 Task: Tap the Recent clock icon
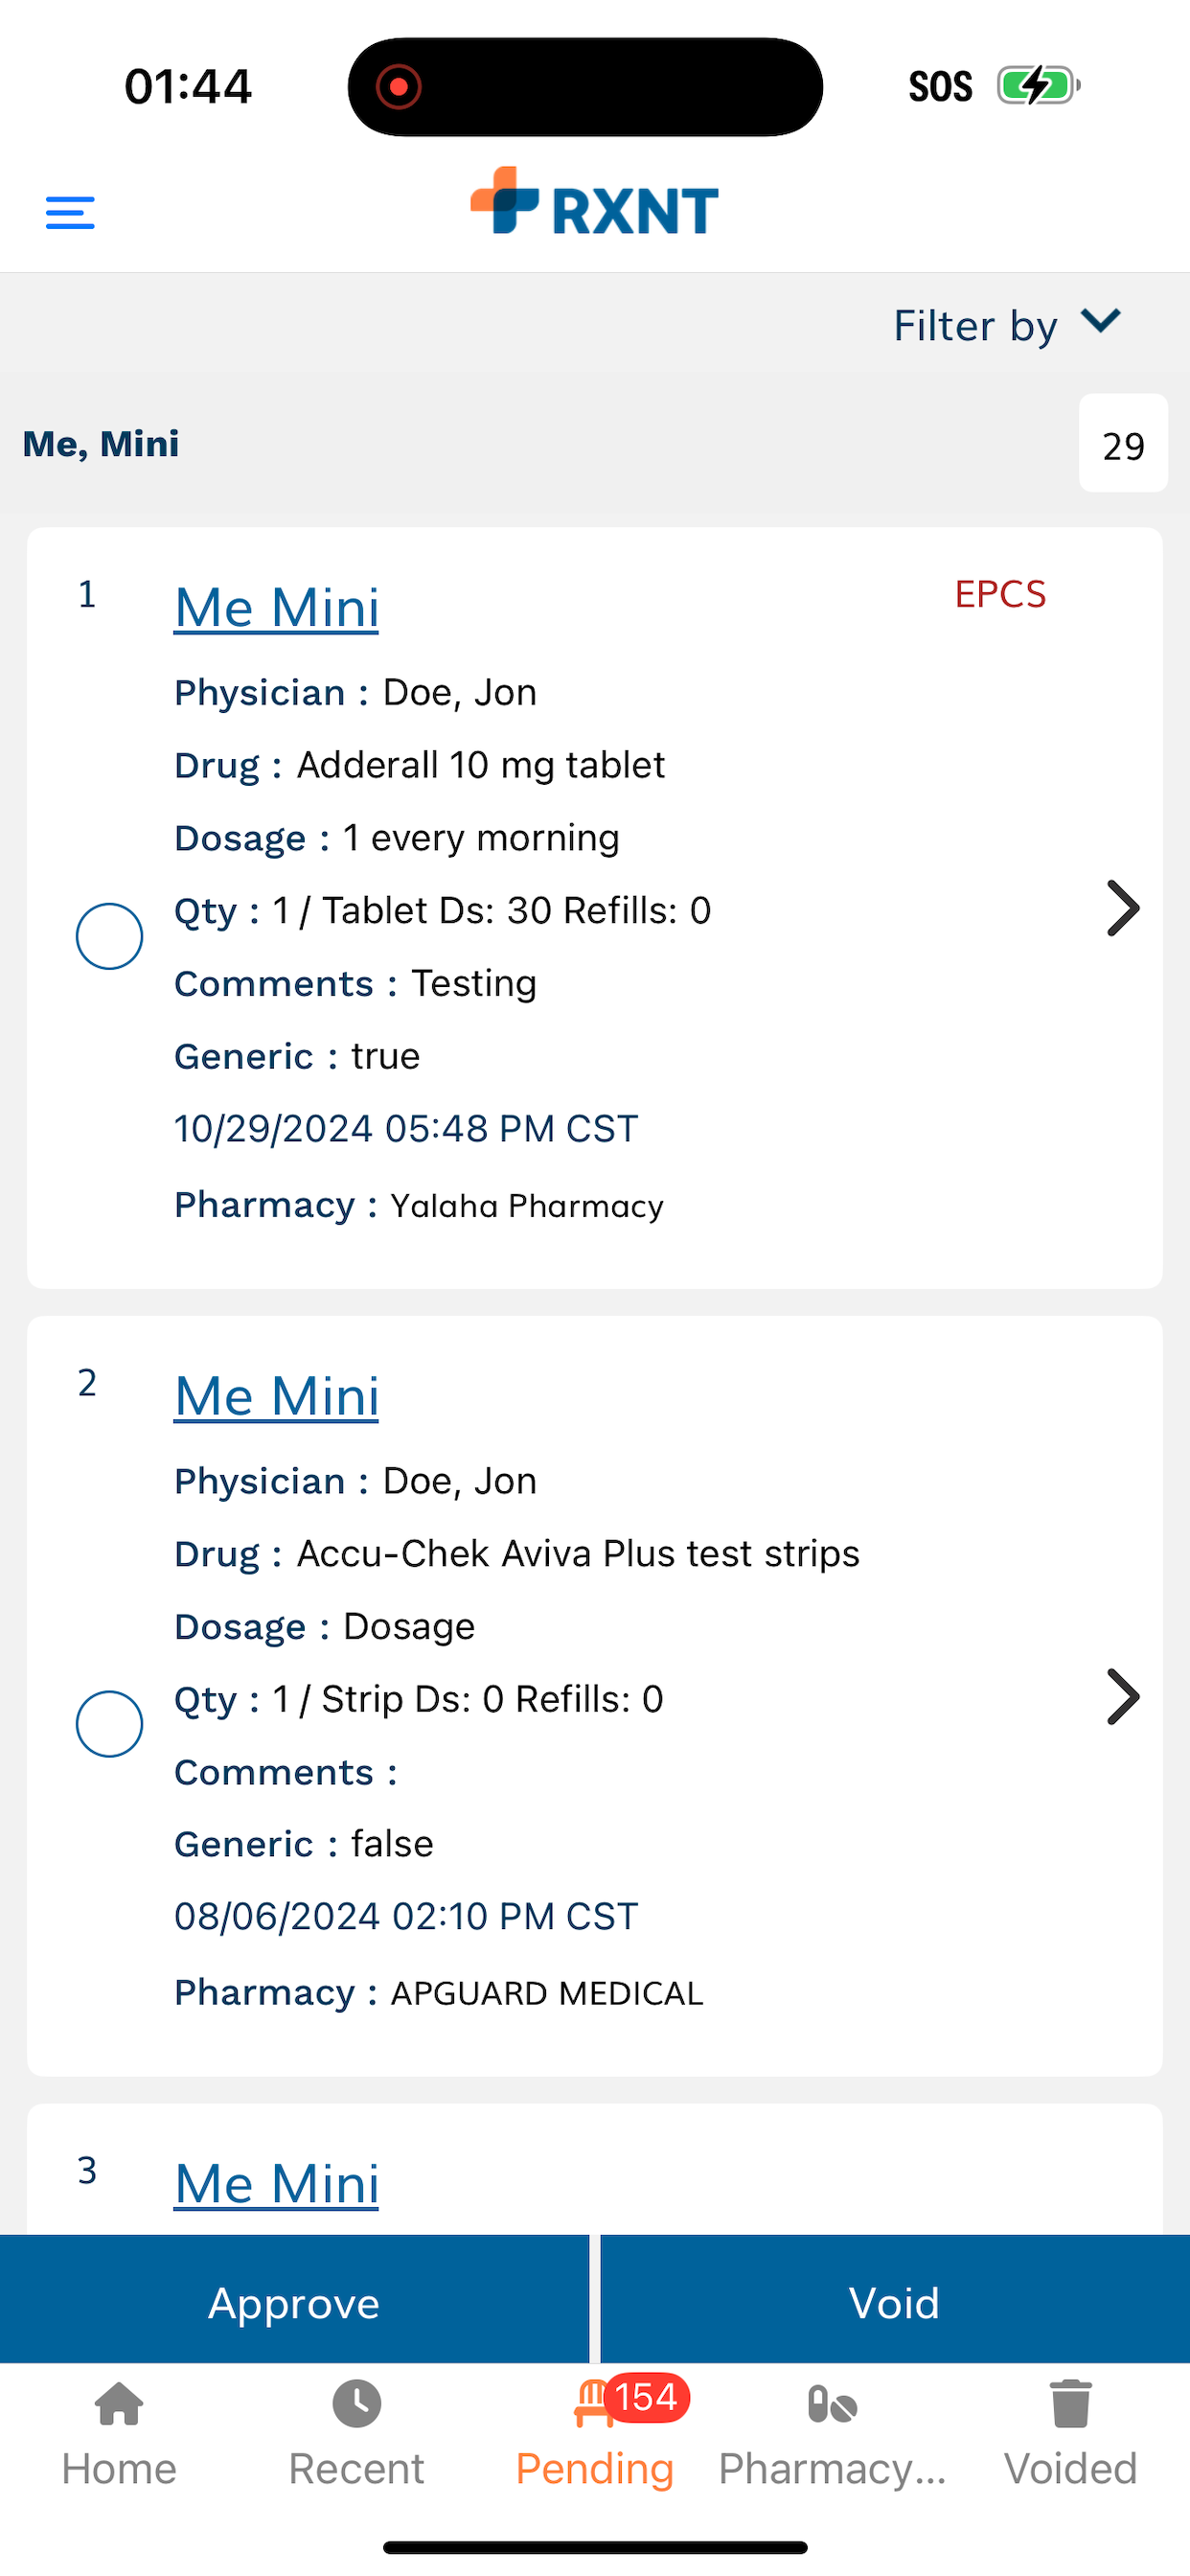click(x=357, y=2404)
